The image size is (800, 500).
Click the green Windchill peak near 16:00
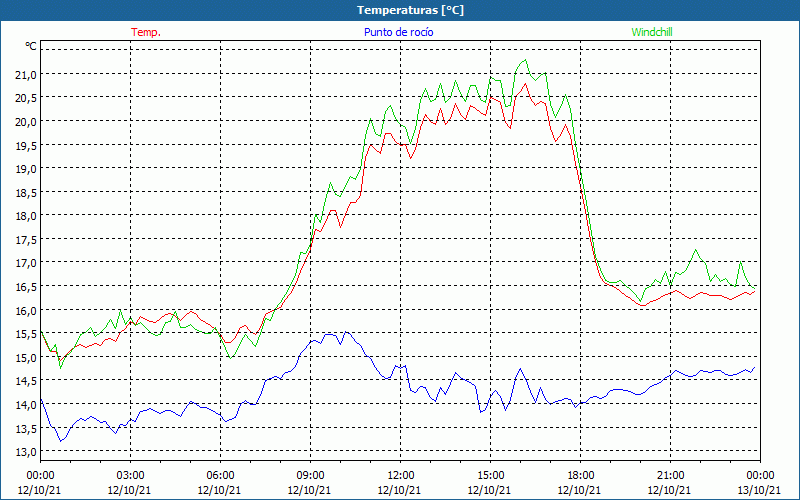pos(525,60)
